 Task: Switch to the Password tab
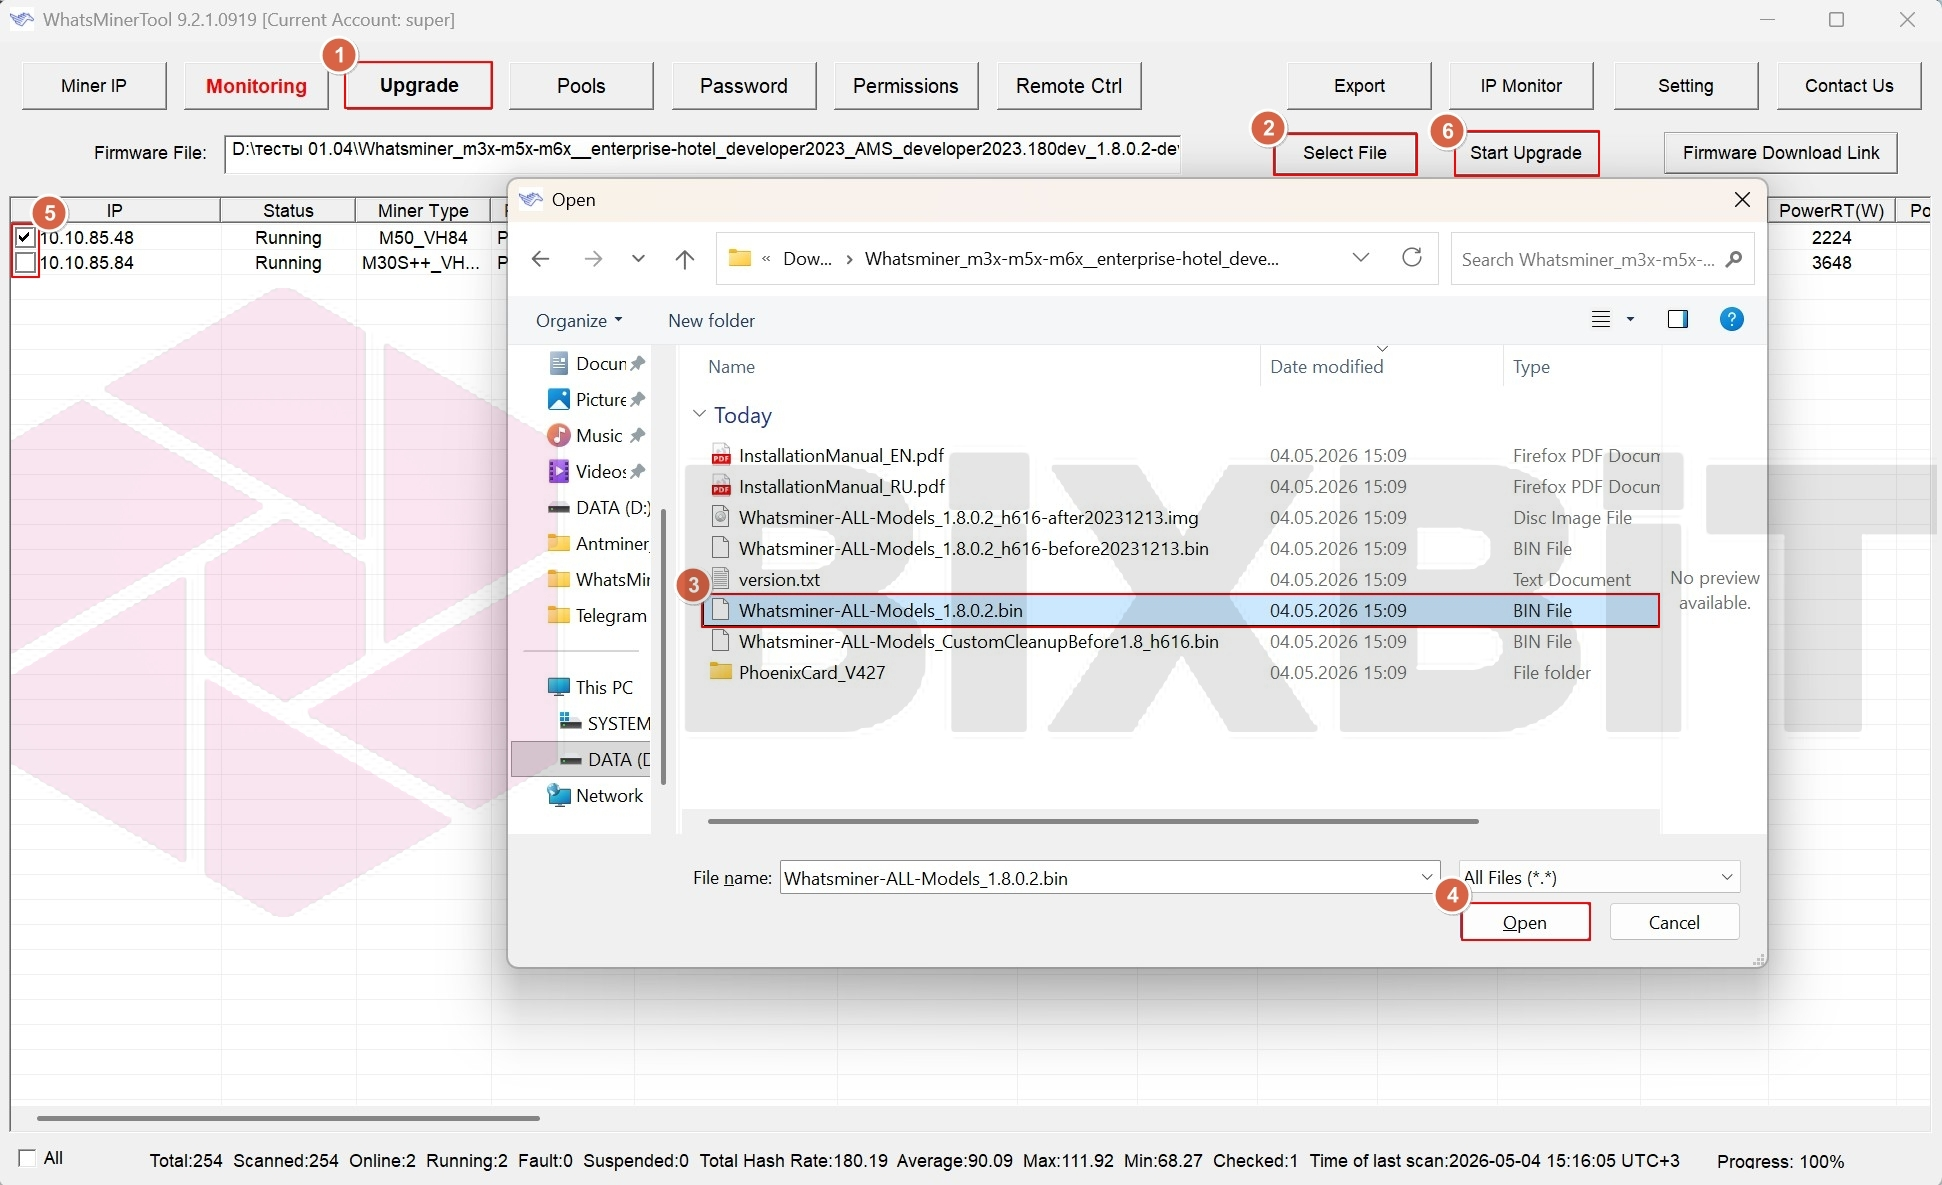744,86
